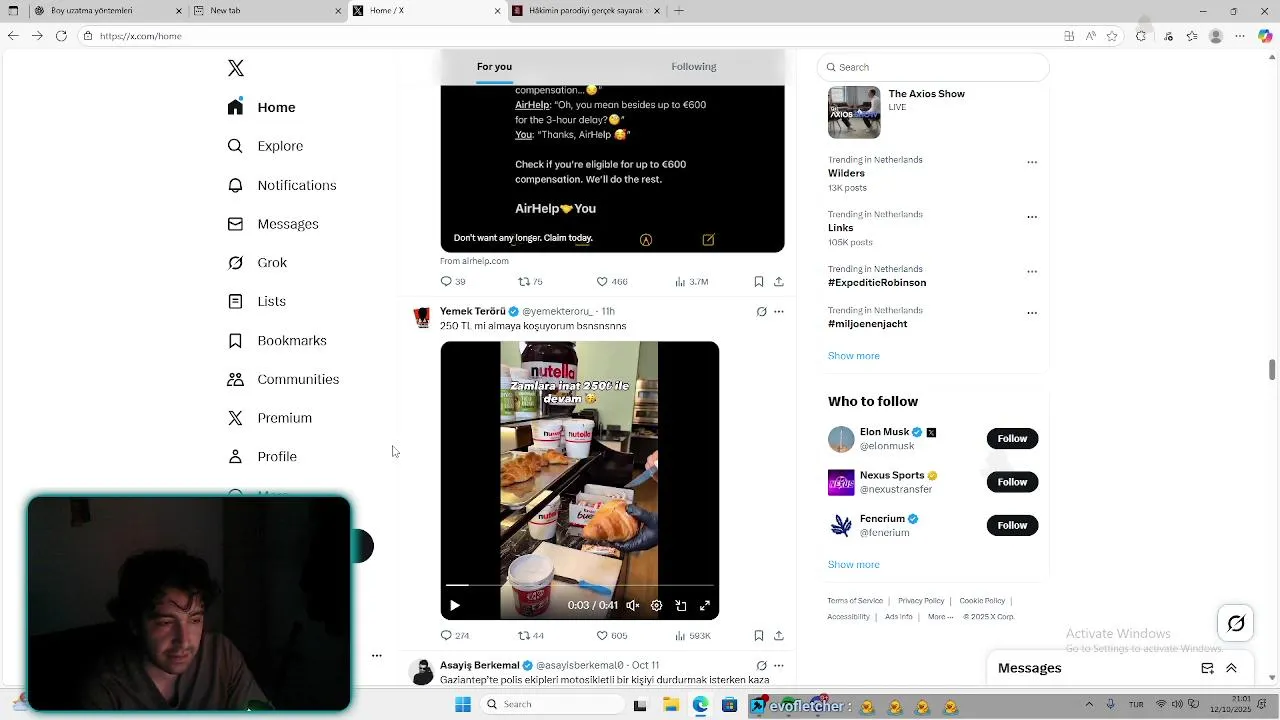
Task: Open Grok from the sidebar
Action: tap(257, 262)
